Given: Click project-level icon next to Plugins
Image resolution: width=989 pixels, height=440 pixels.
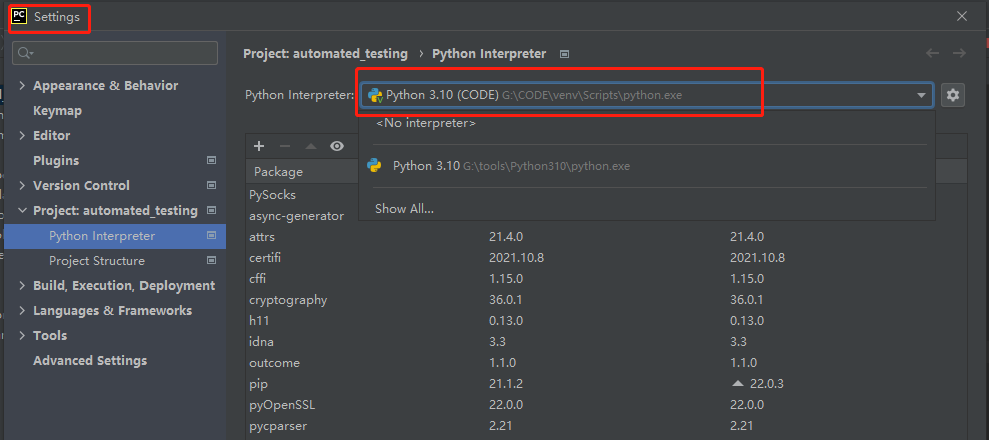Looking at the screenshot, I should point(211,161).
